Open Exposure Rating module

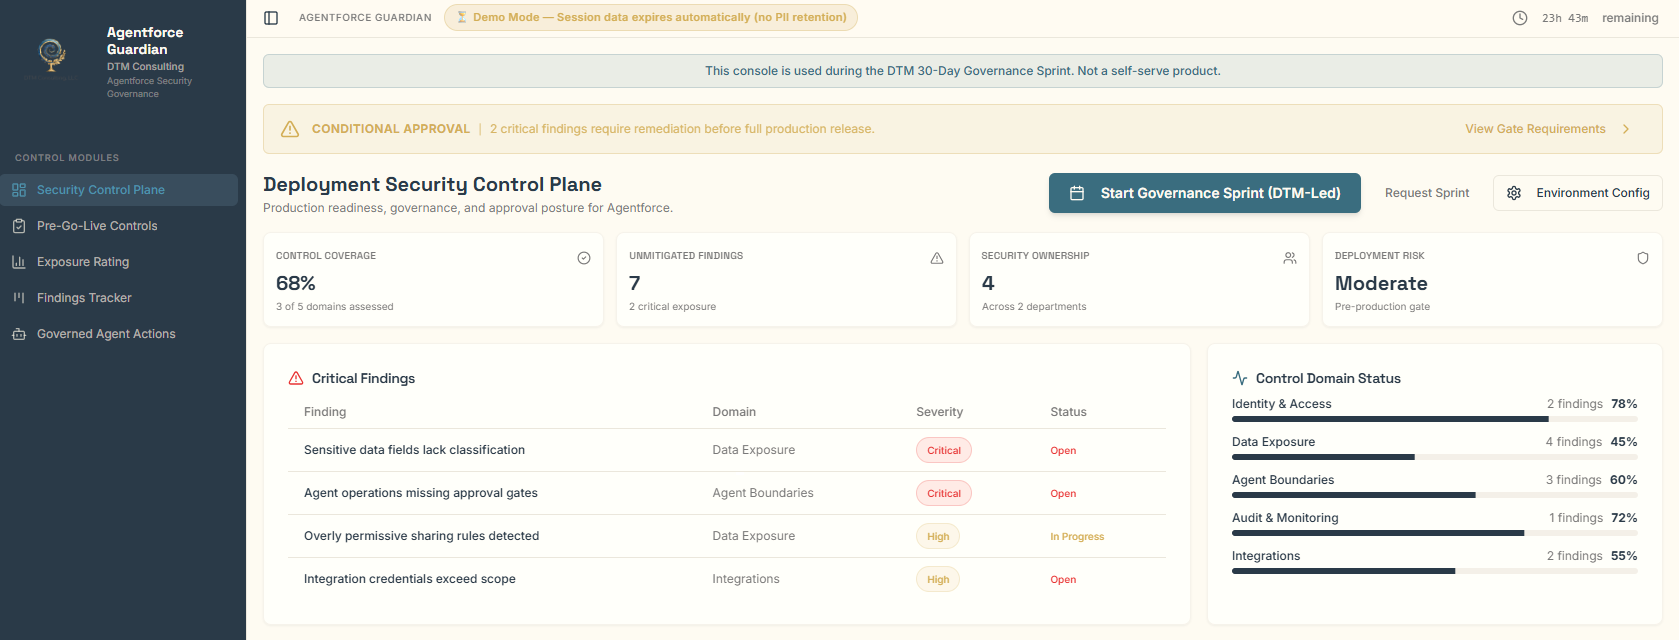[x=119, y=262]
